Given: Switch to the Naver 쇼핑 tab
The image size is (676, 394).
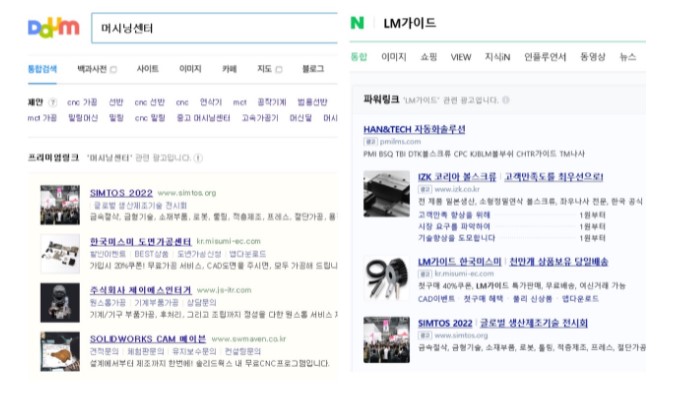Looking at the screenshot, I should (429, 57).
